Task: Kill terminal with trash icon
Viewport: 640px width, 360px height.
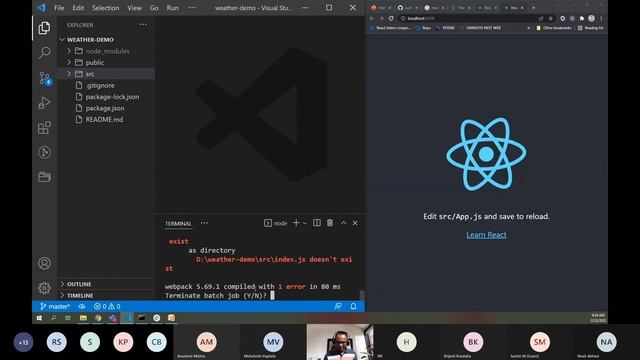Action: coord(330,223)
